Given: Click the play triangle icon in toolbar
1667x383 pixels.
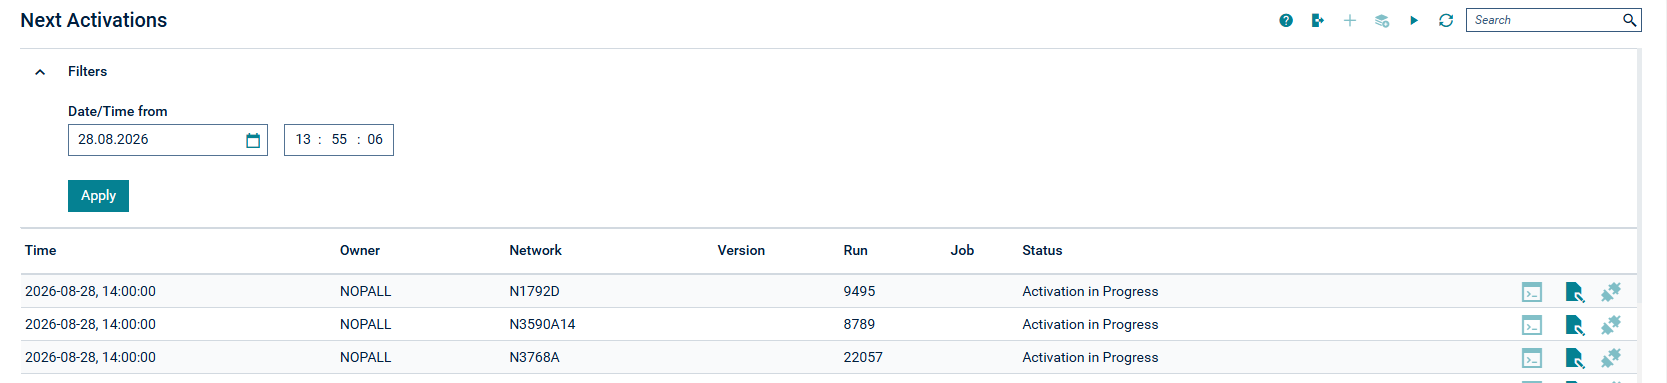Looking at the screenshot, I should pyautogui.click(x=1414, y=20).
